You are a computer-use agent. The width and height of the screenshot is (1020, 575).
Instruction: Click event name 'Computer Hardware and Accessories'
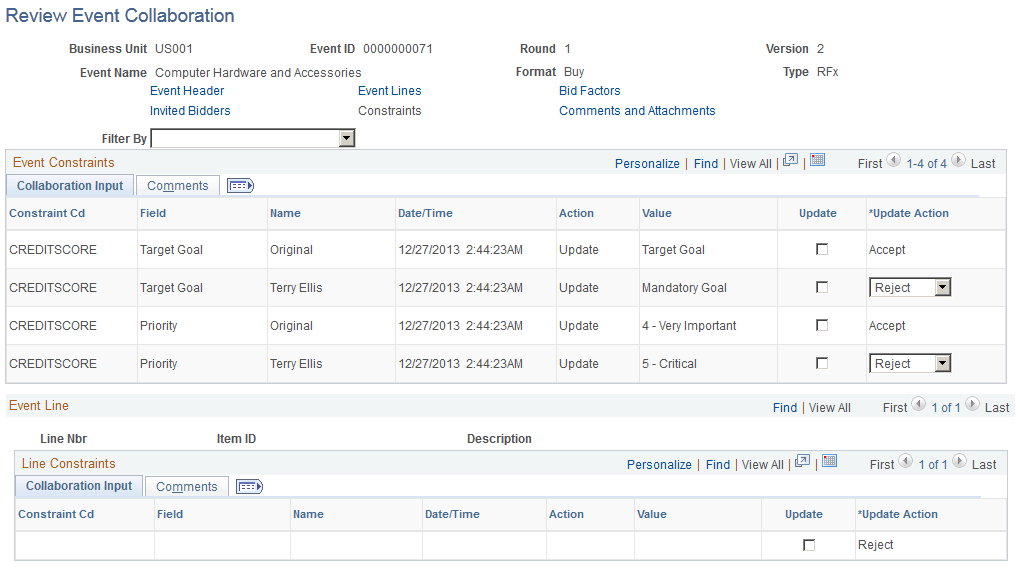(258, 73)
